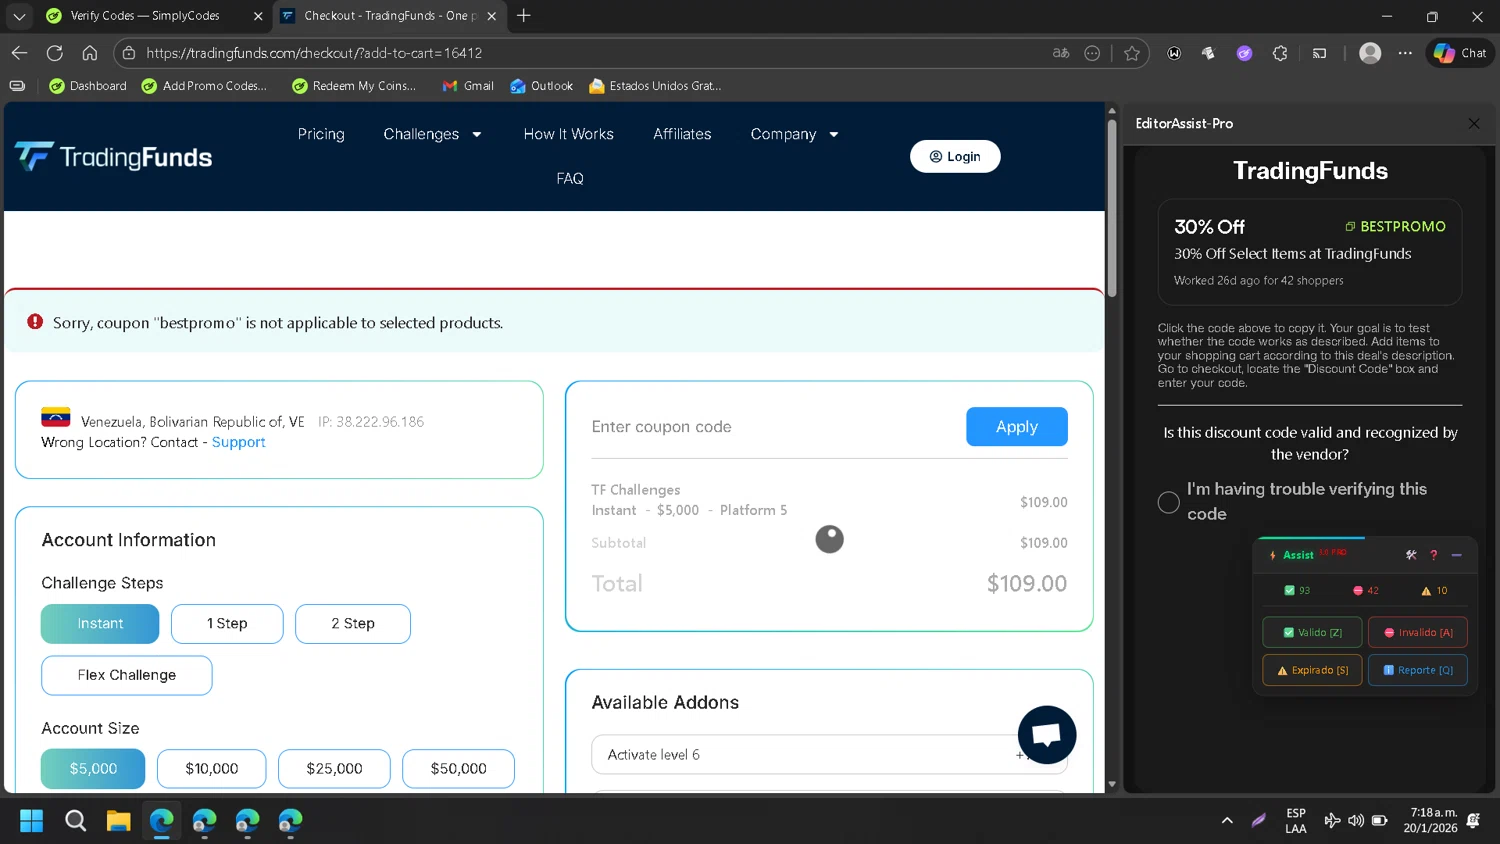Open the Dashboard bookmark

88,86
